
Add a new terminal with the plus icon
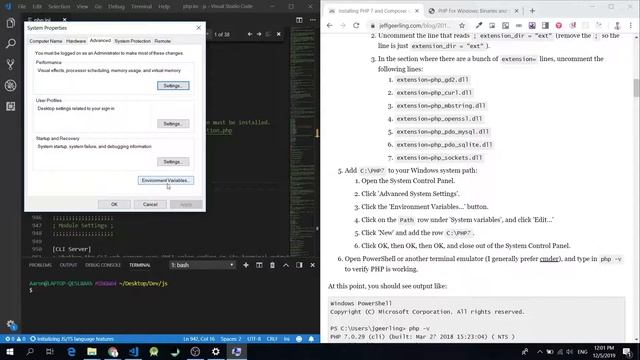(246, 265)
